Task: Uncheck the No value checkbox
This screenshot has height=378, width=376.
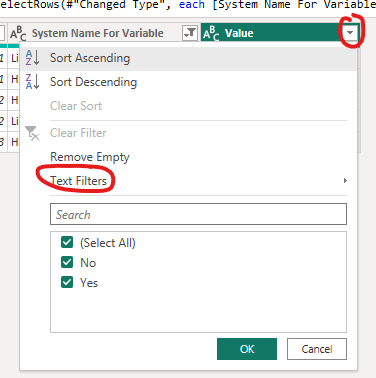Action: point(67,262)
